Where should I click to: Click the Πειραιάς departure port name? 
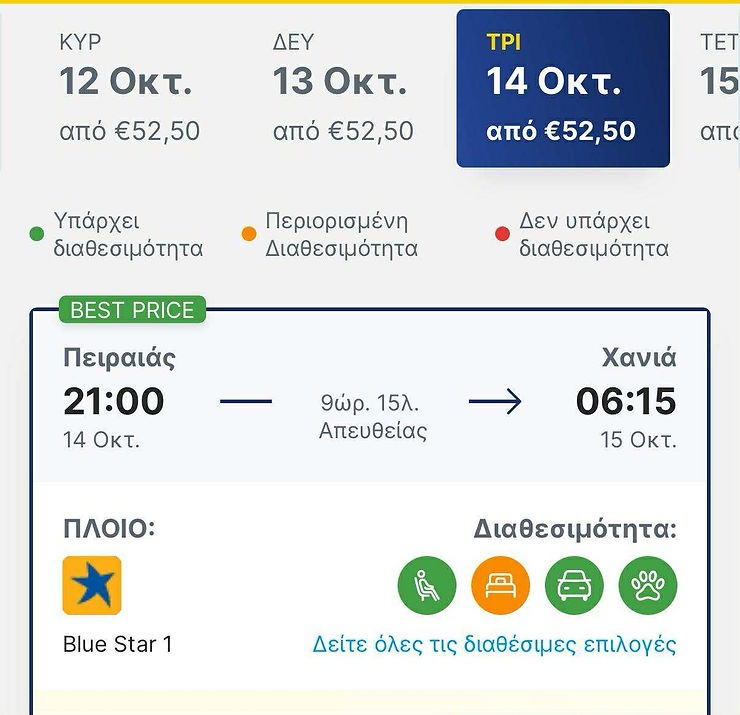[119, 358]
